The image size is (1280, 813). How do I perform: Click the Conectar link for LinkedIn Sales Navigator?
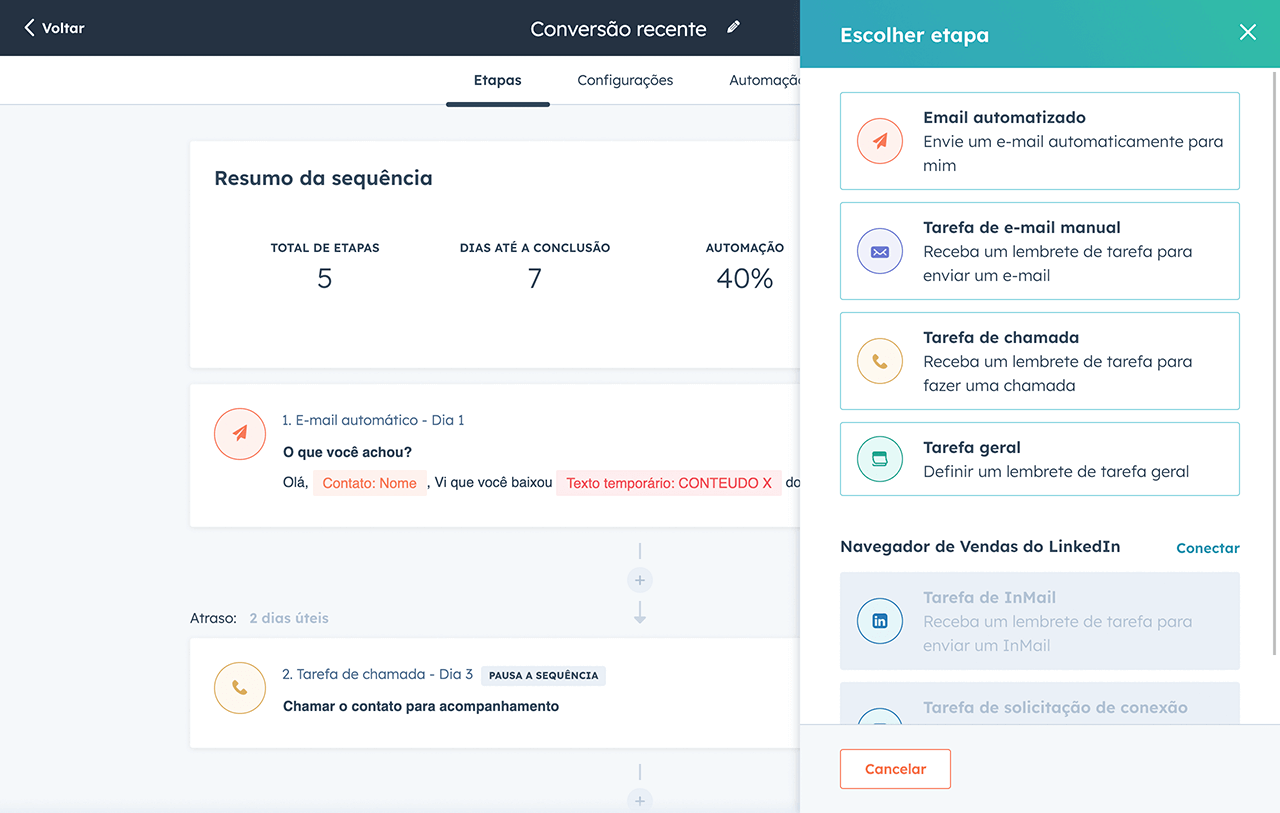click(1207, 548)
